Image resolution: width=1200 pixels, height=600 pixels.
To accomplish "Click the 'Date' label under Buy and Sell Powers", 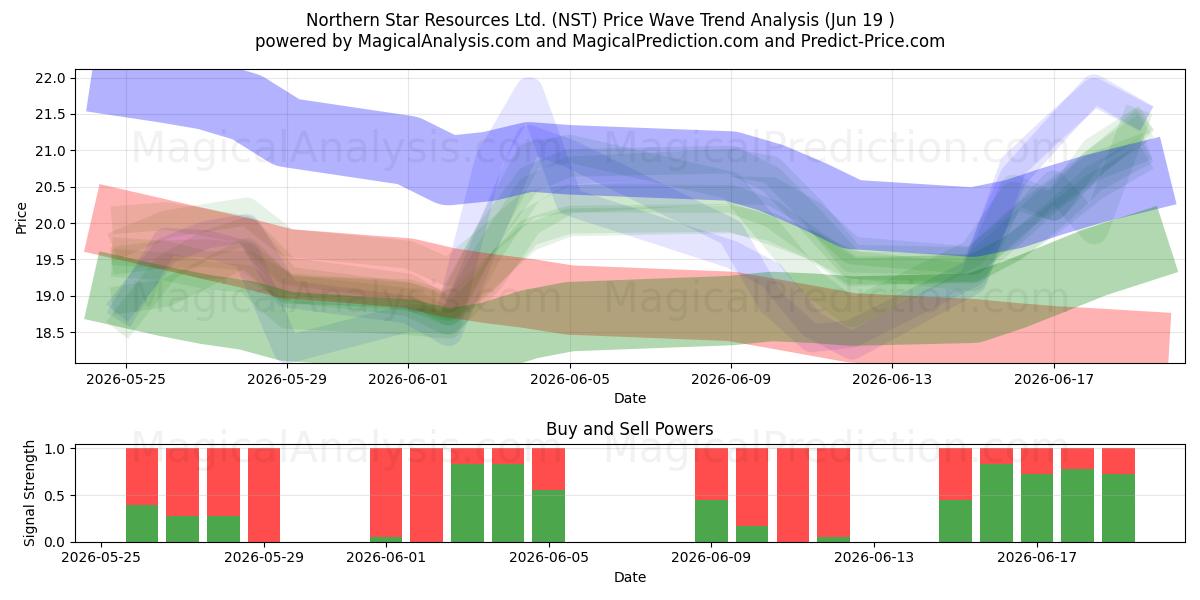I will click(630, 577).
